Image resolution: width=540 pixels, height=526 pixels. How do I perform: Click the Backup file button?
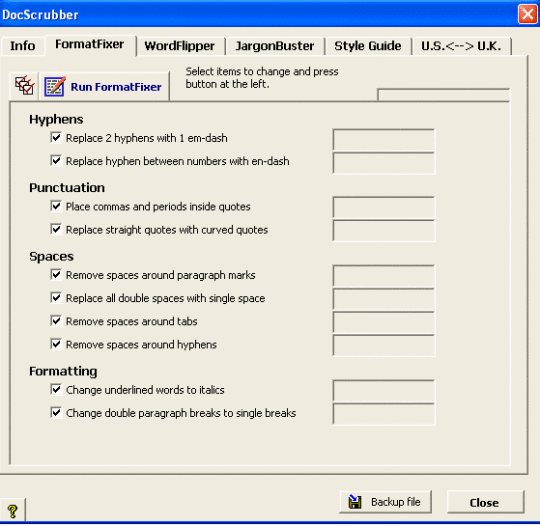(385, 502)
